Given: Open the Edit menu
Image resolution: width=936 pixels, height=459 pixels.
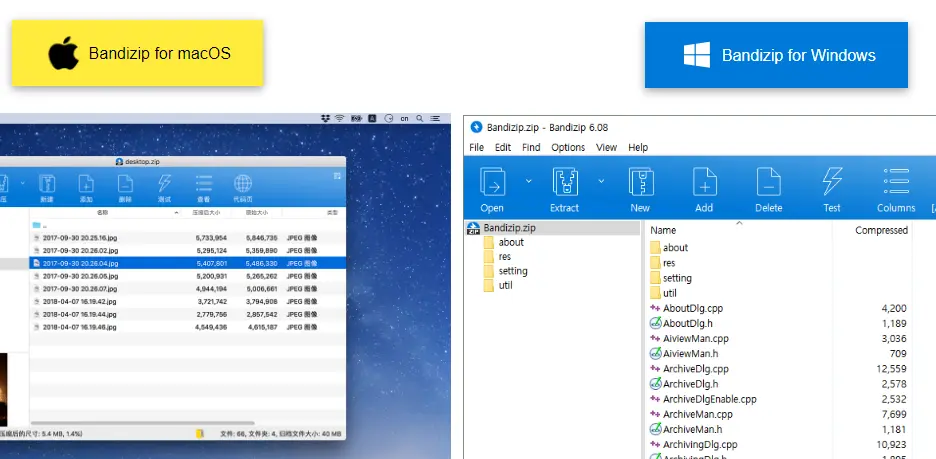Looking at the screenshot, I should tap(503, 147).
